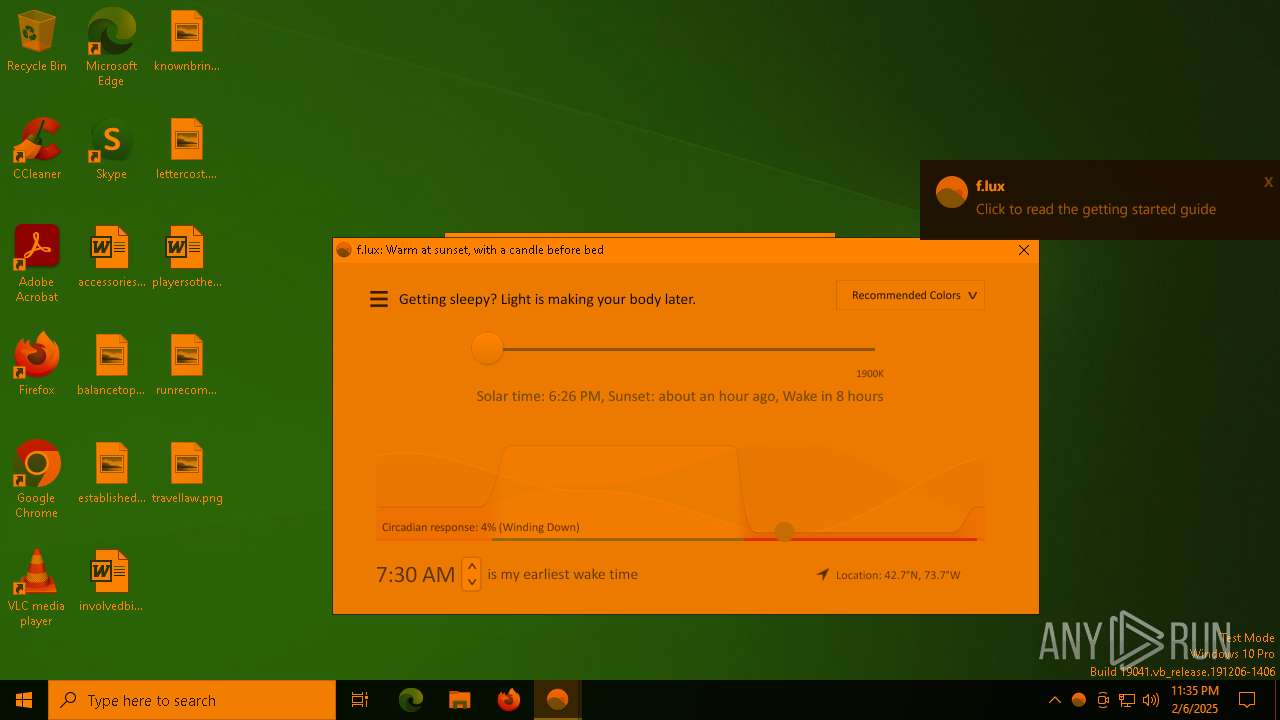Image resolution: width=1280 pixels, height=720 pixels.
Task: Click the f.lux notification to read guide
Action: coord(1095,209)
